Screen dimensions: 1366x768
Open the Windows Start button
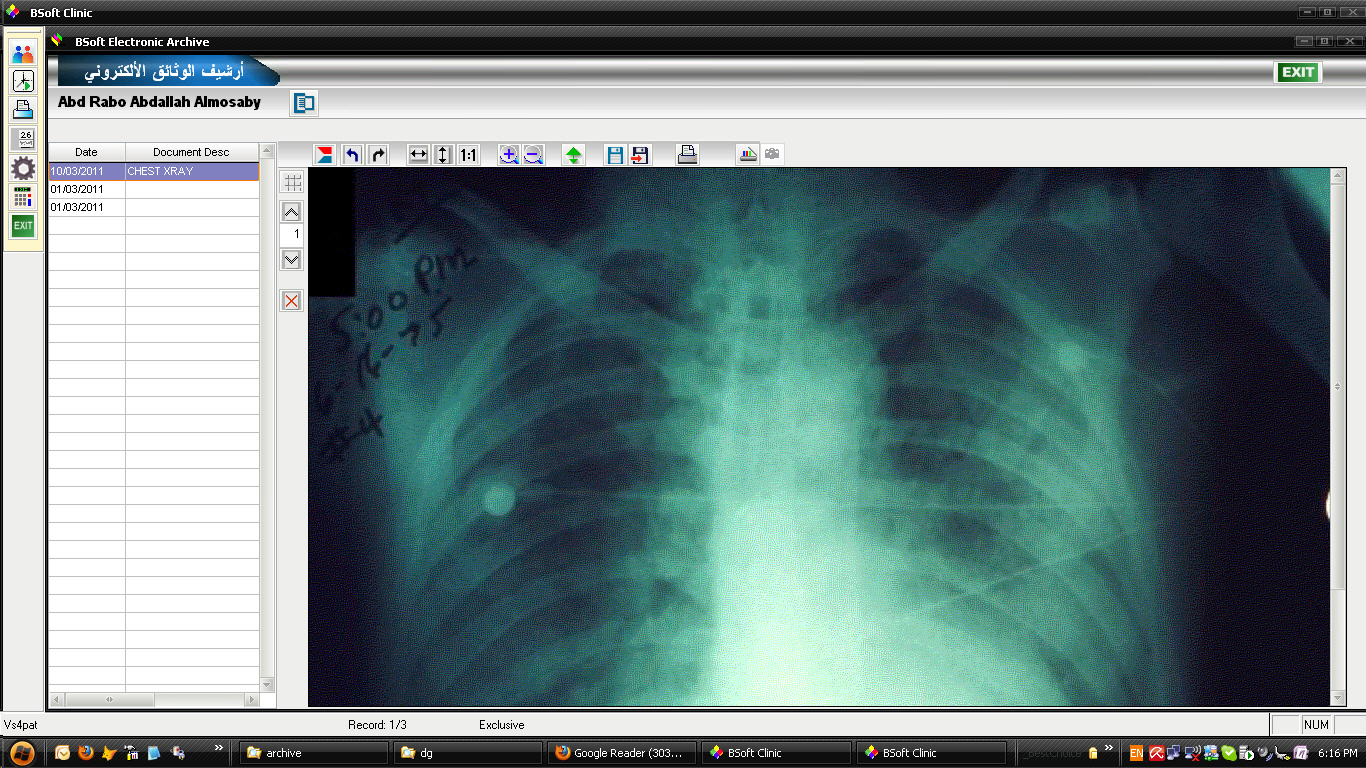point(22,753)
